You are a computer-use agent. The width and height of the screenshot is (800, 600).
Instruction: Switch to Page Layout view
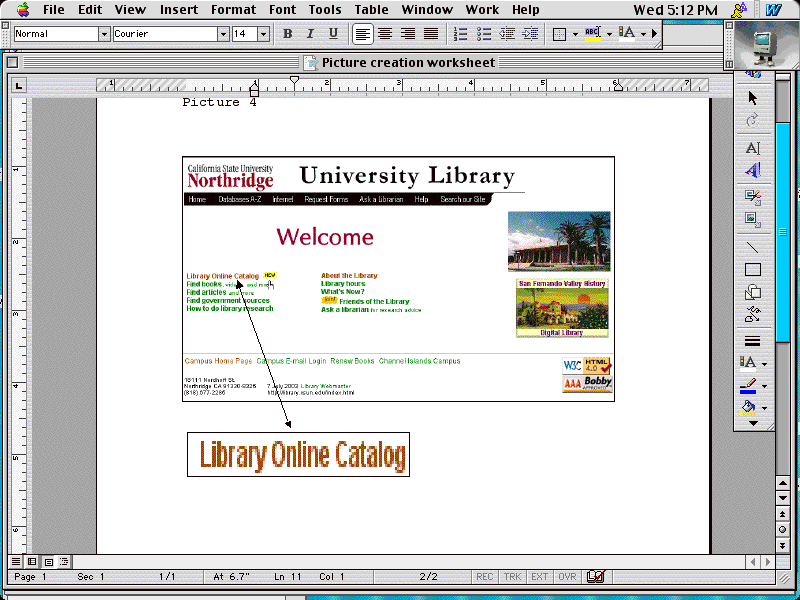point(48,562)
